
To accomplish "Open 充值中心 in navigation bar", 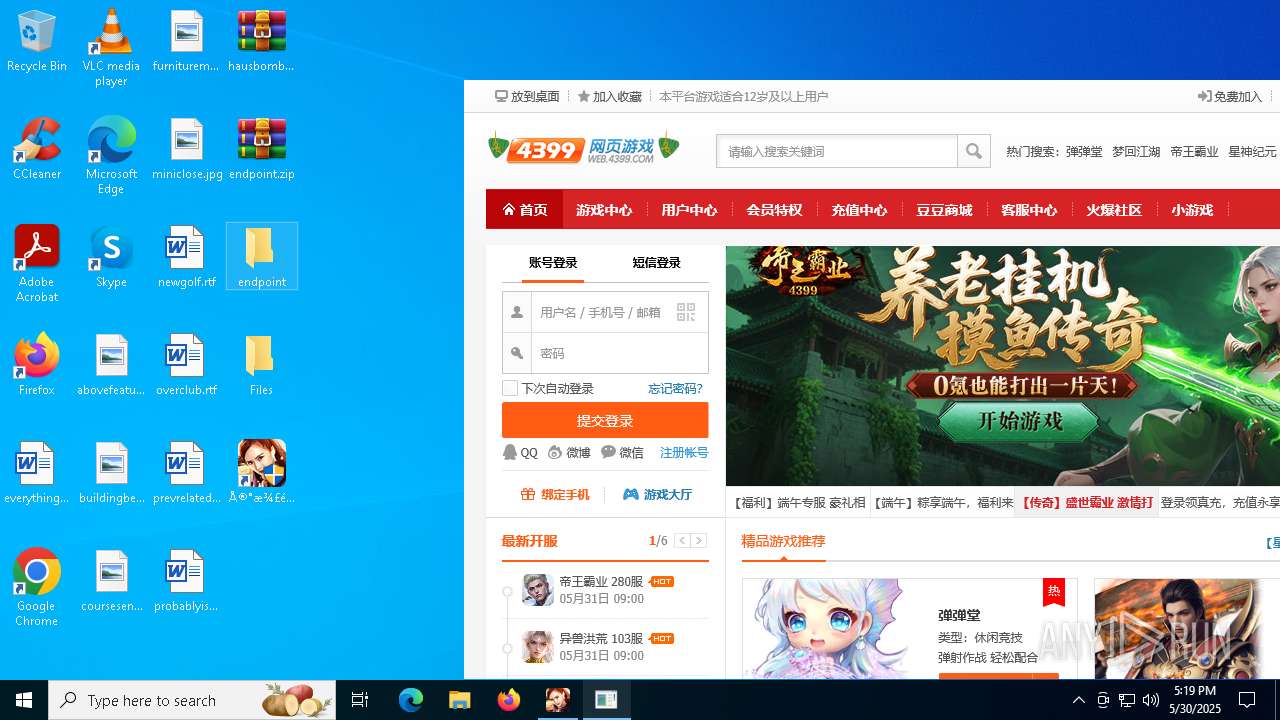I will [859, 209].
